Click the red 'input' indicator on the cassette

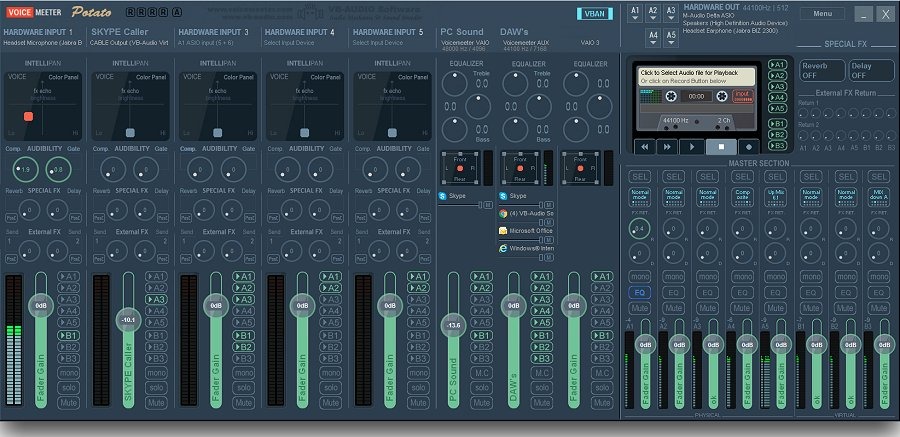742,96
